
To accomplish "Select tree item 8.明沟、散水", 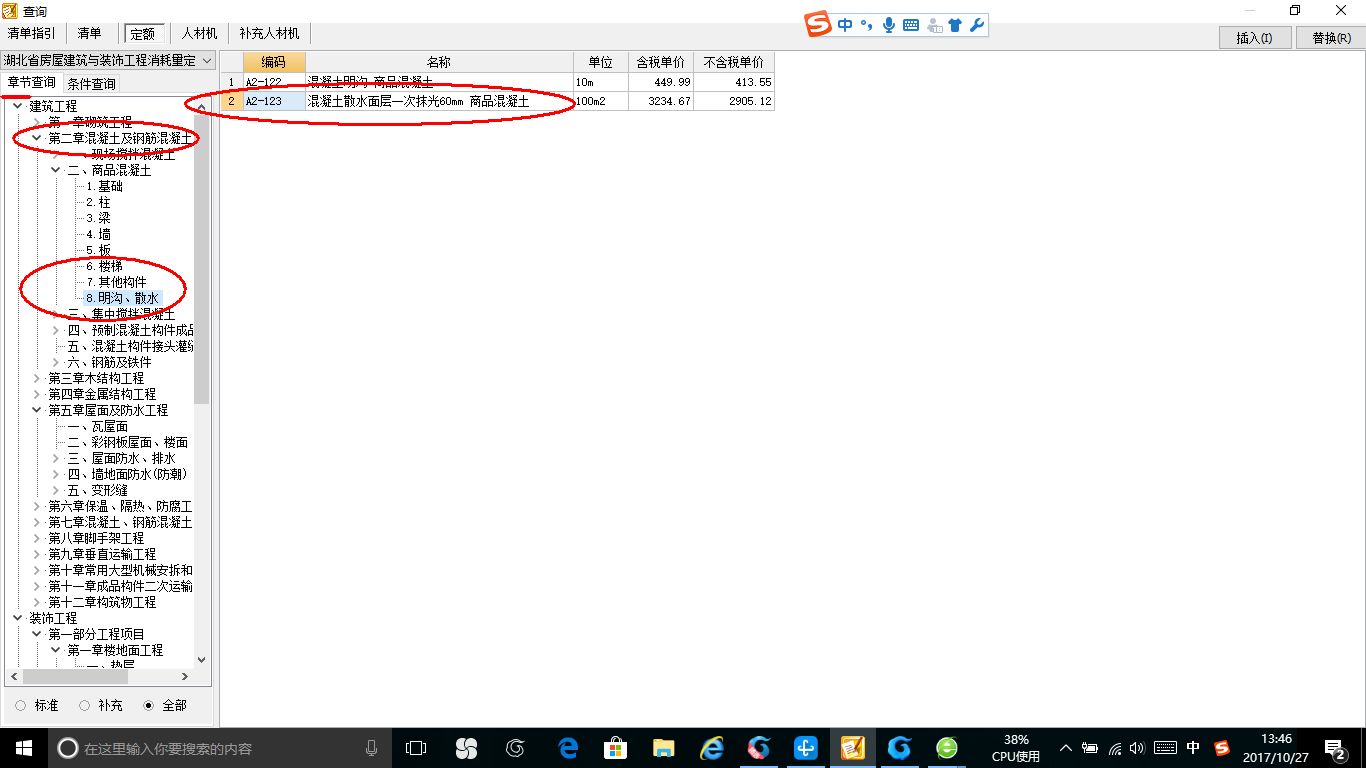I will coord(122,298).
